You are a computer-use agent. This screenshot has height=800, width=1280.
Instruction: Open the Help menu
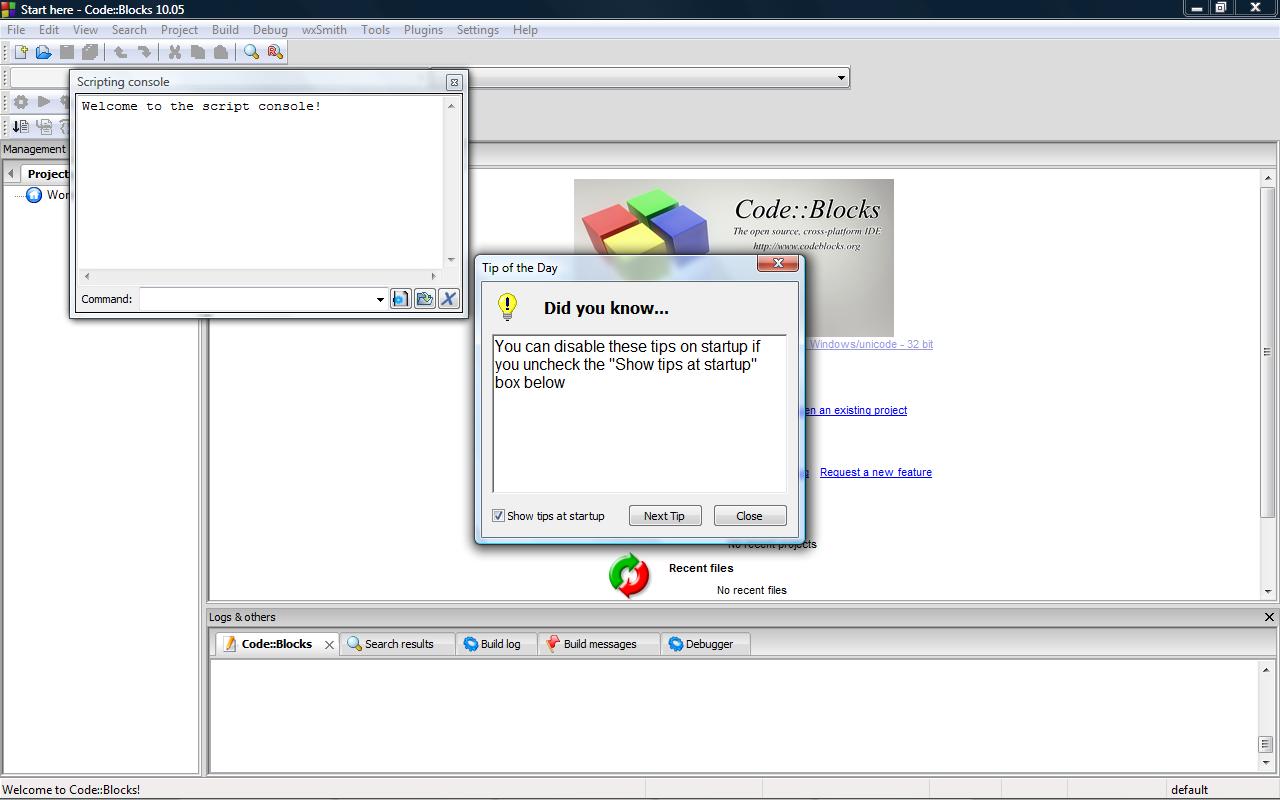coord(525,30)
